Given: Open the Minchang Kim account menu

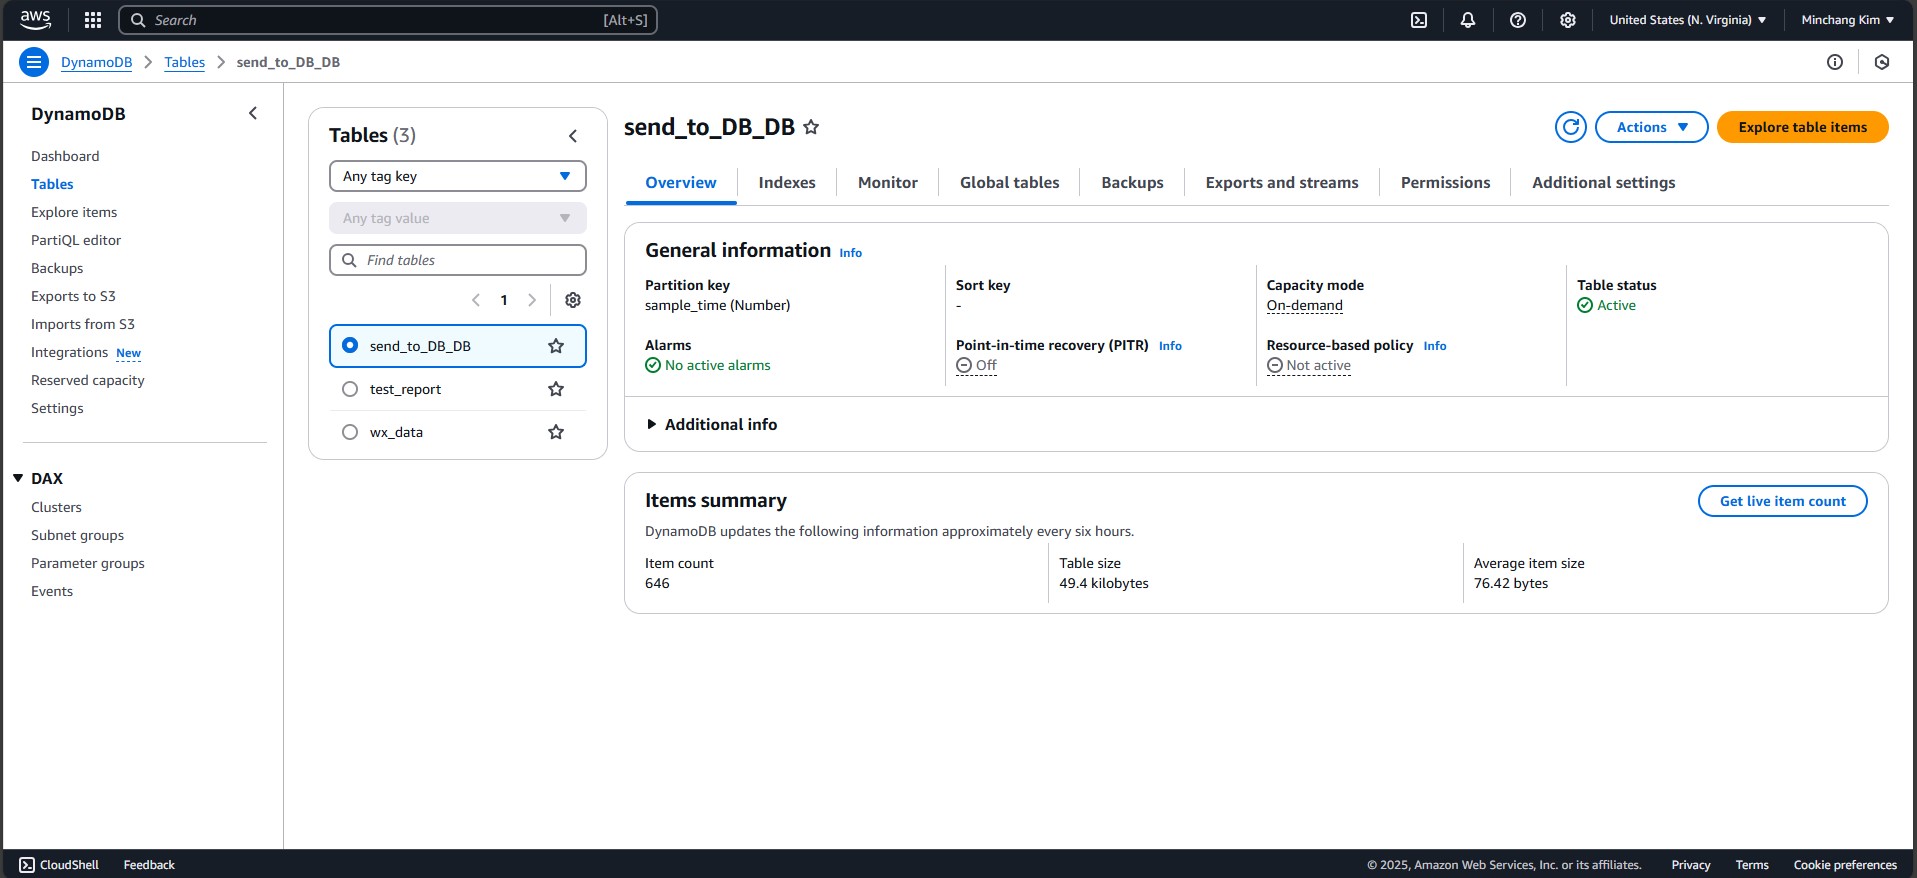Looking at the screenshot, I should coord(1847,20).
